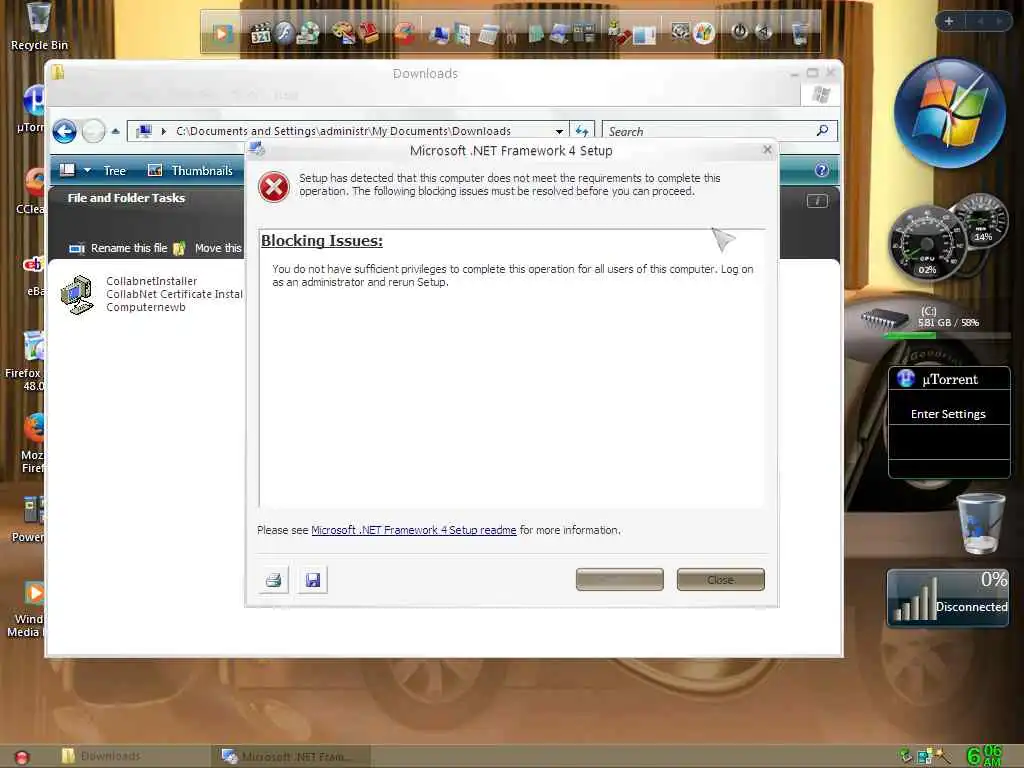Click Enter Settings in µTorrent gadget
This screenshot has width=1024, height=768.
pos(948,414)
